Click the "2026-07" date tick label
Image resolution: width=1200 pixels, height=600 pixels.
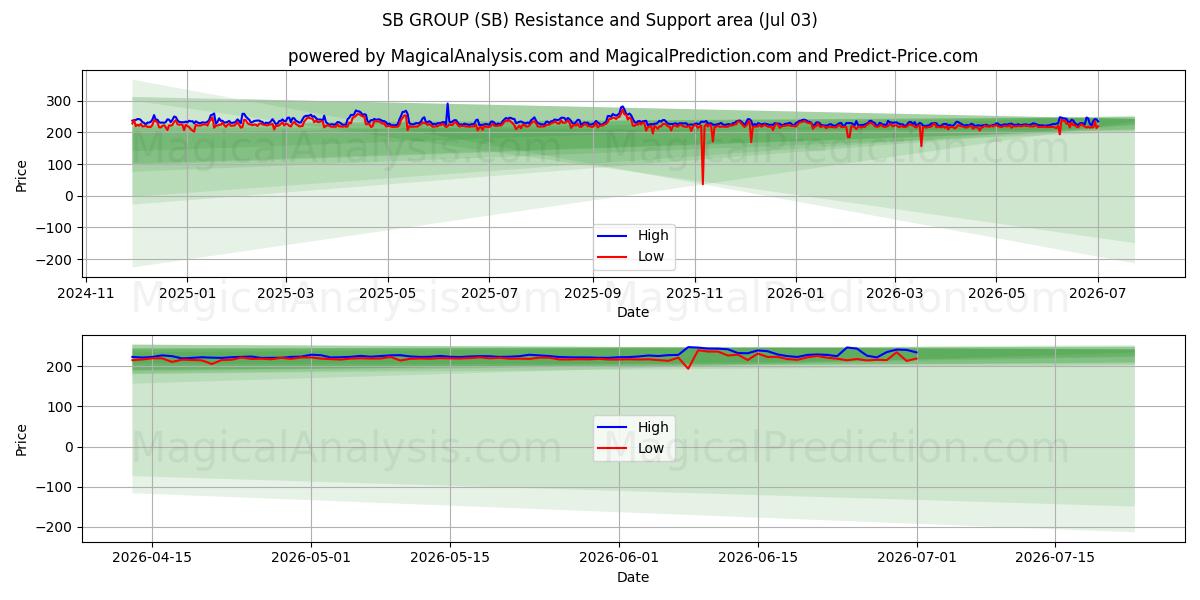coord(1098,293)
